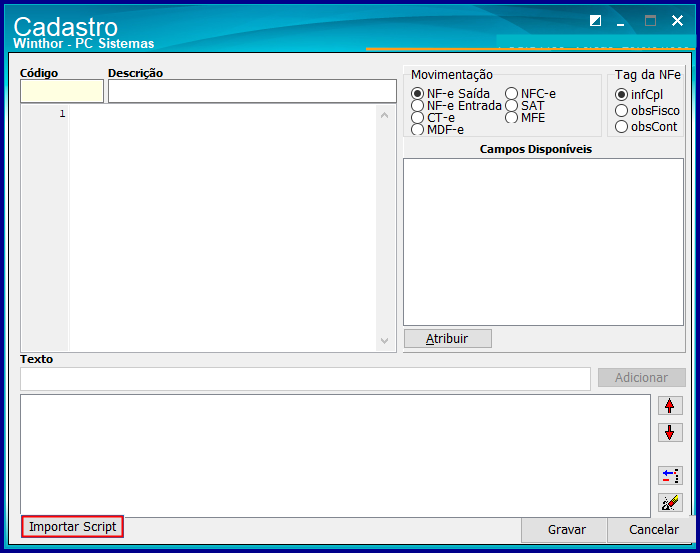Click the eraser clear-all icon
The width and height of the screenshot is (700, 553).
point(670,503)
